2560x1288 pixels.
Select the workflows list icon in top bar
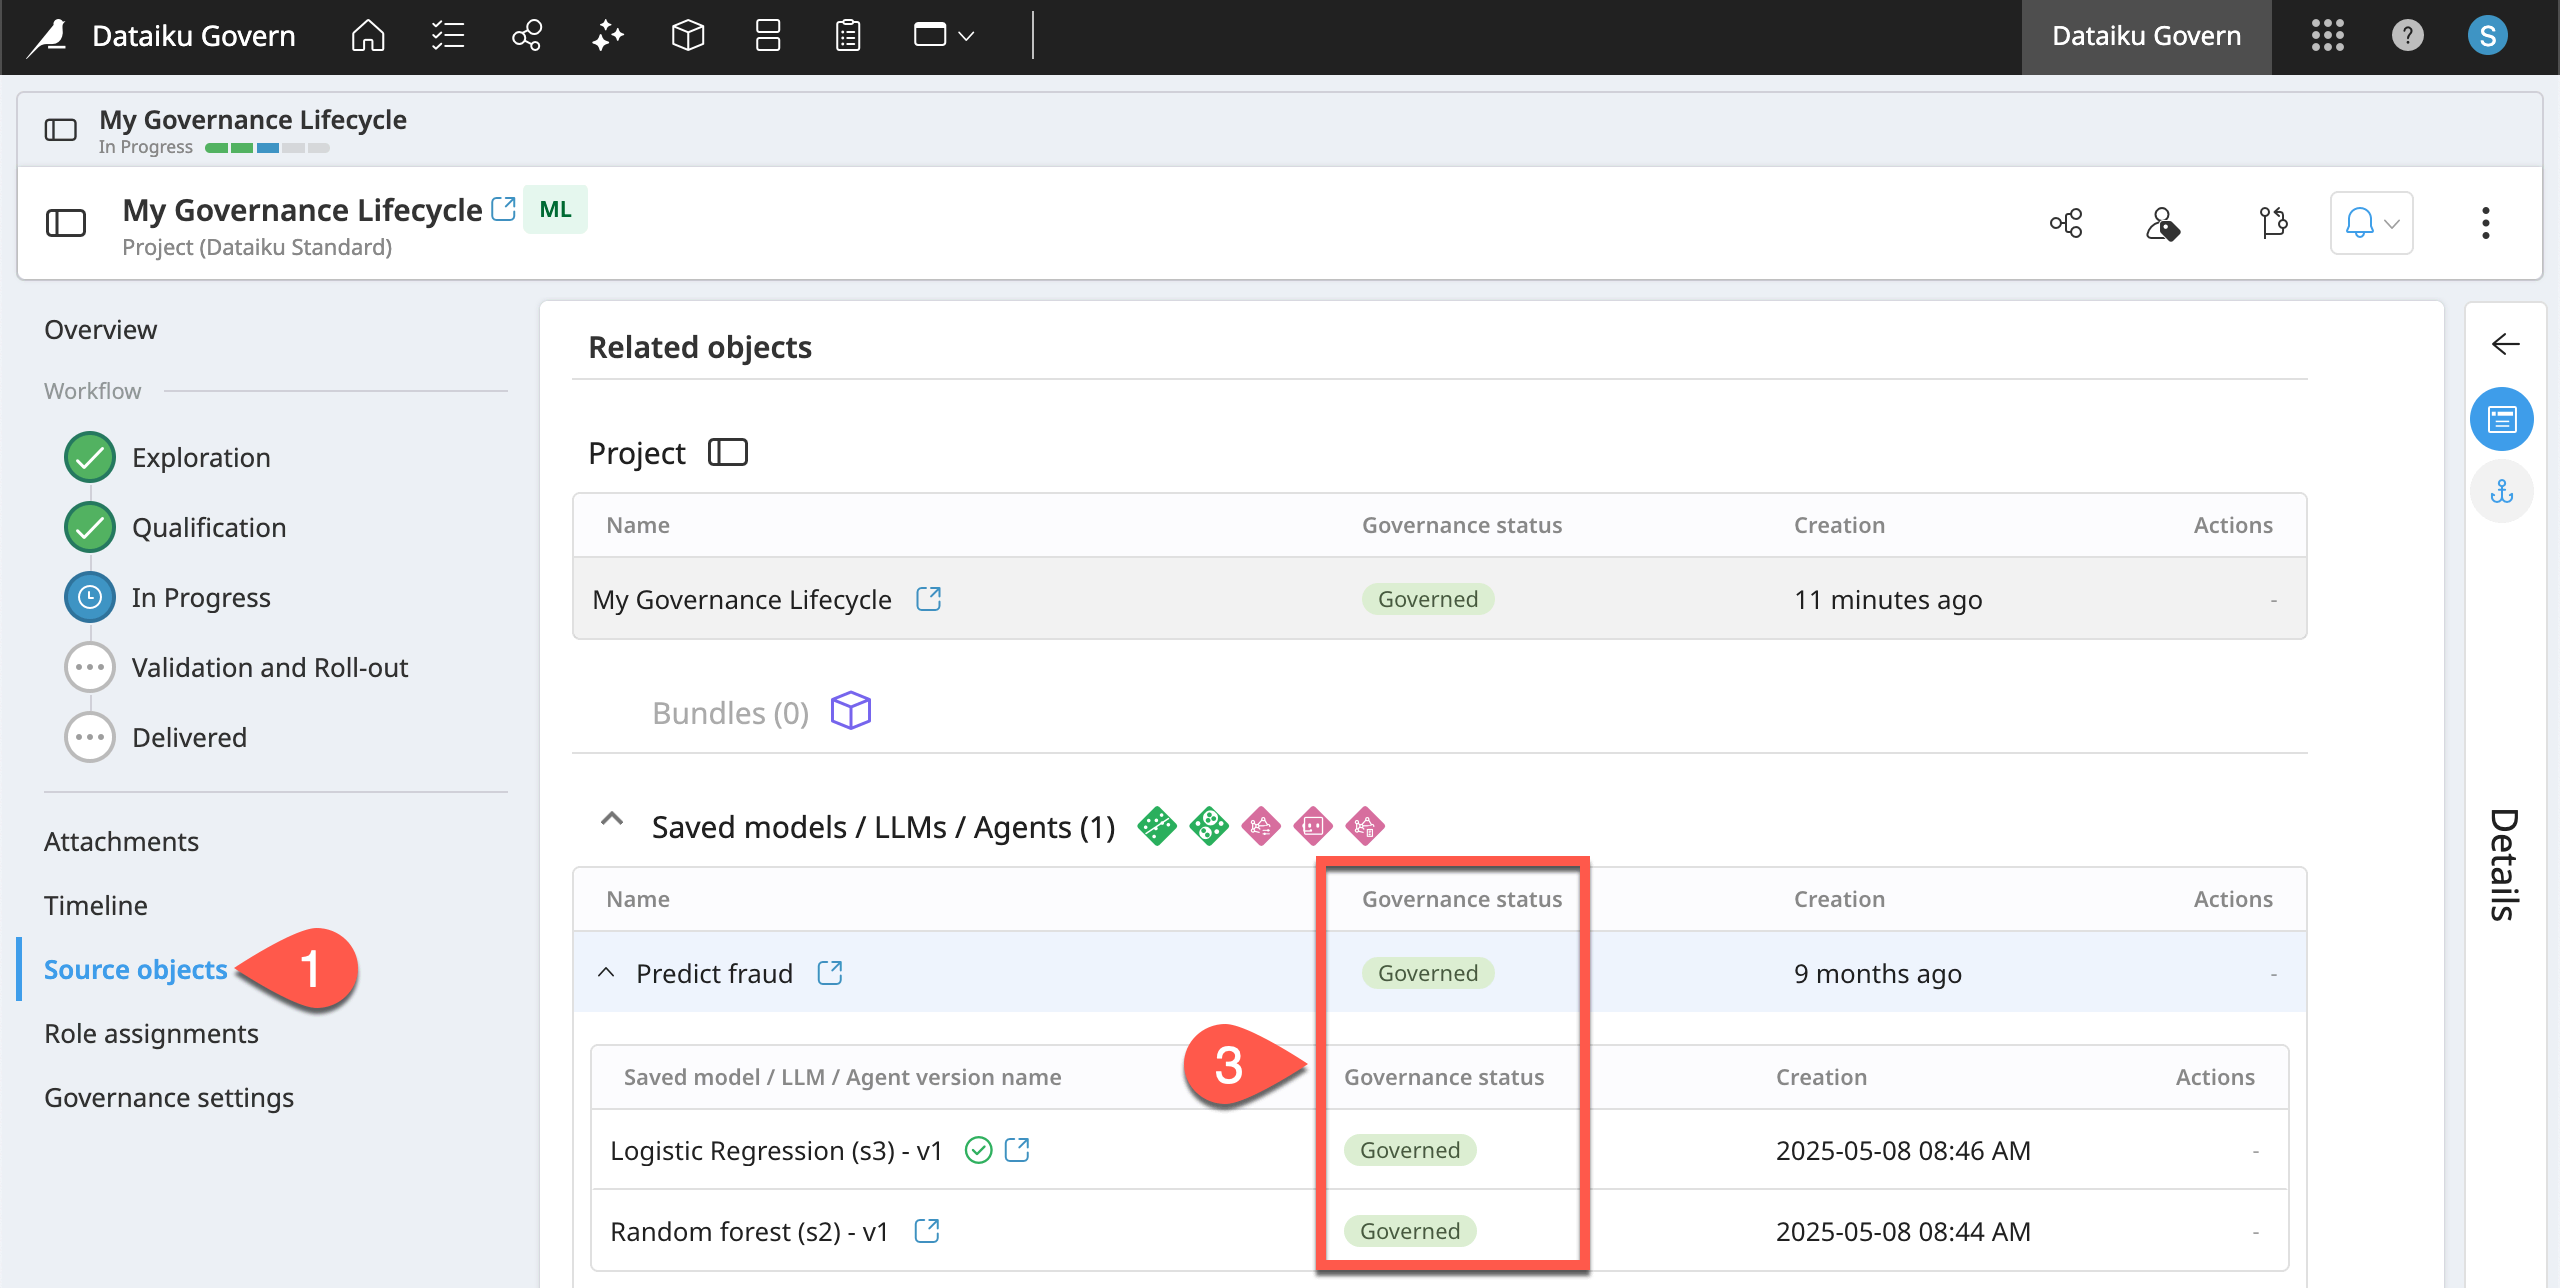click(x=447, y=35)
